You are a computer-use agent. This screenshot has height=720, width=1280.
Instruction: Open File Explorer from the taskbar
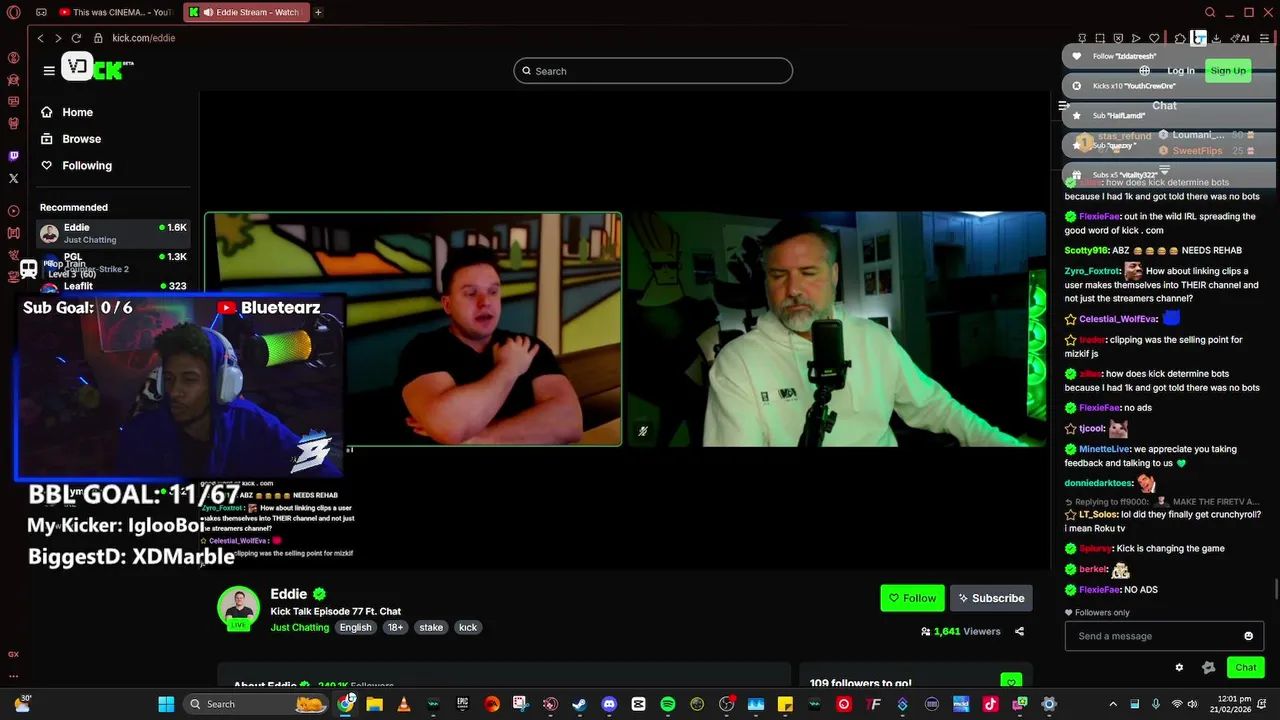point(374,704)
